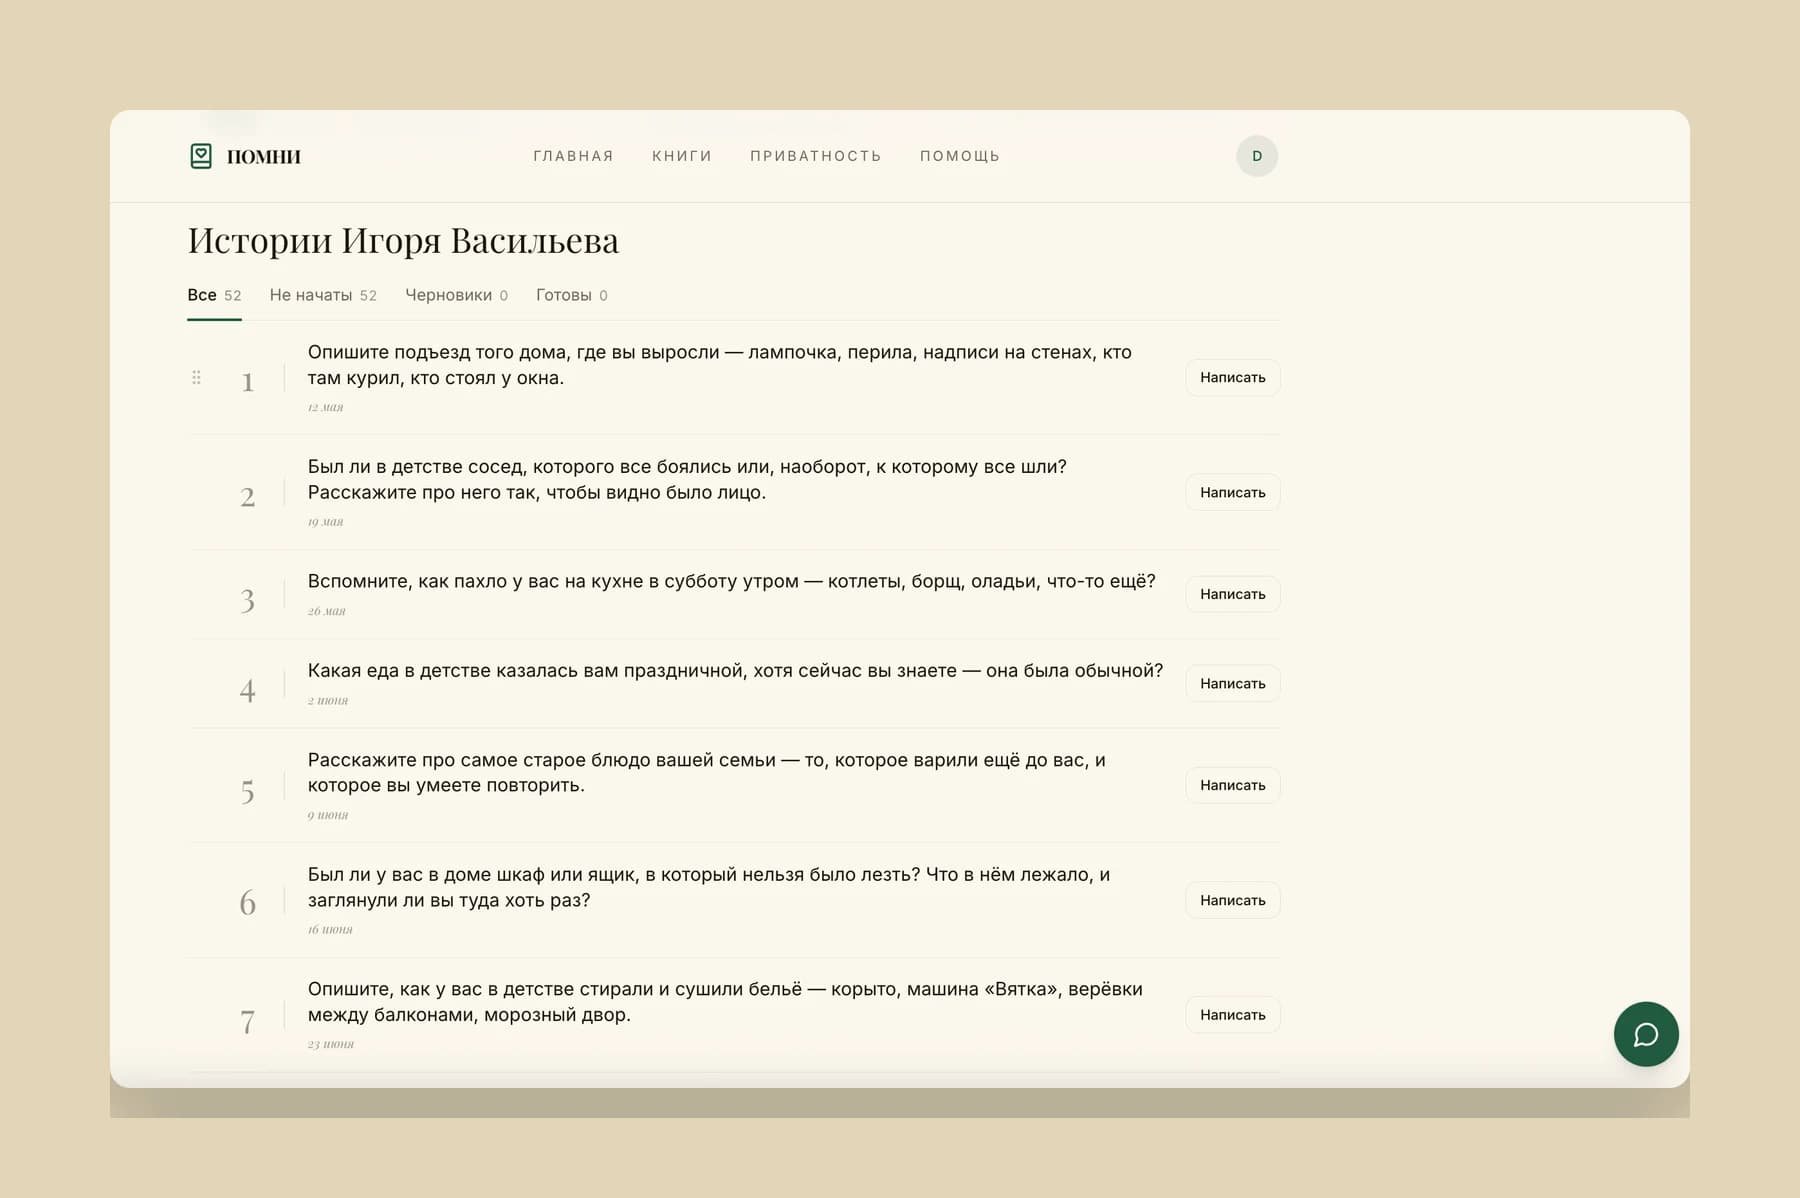
Task: Switch to the Не начаты tab
Action: [323, 295]
